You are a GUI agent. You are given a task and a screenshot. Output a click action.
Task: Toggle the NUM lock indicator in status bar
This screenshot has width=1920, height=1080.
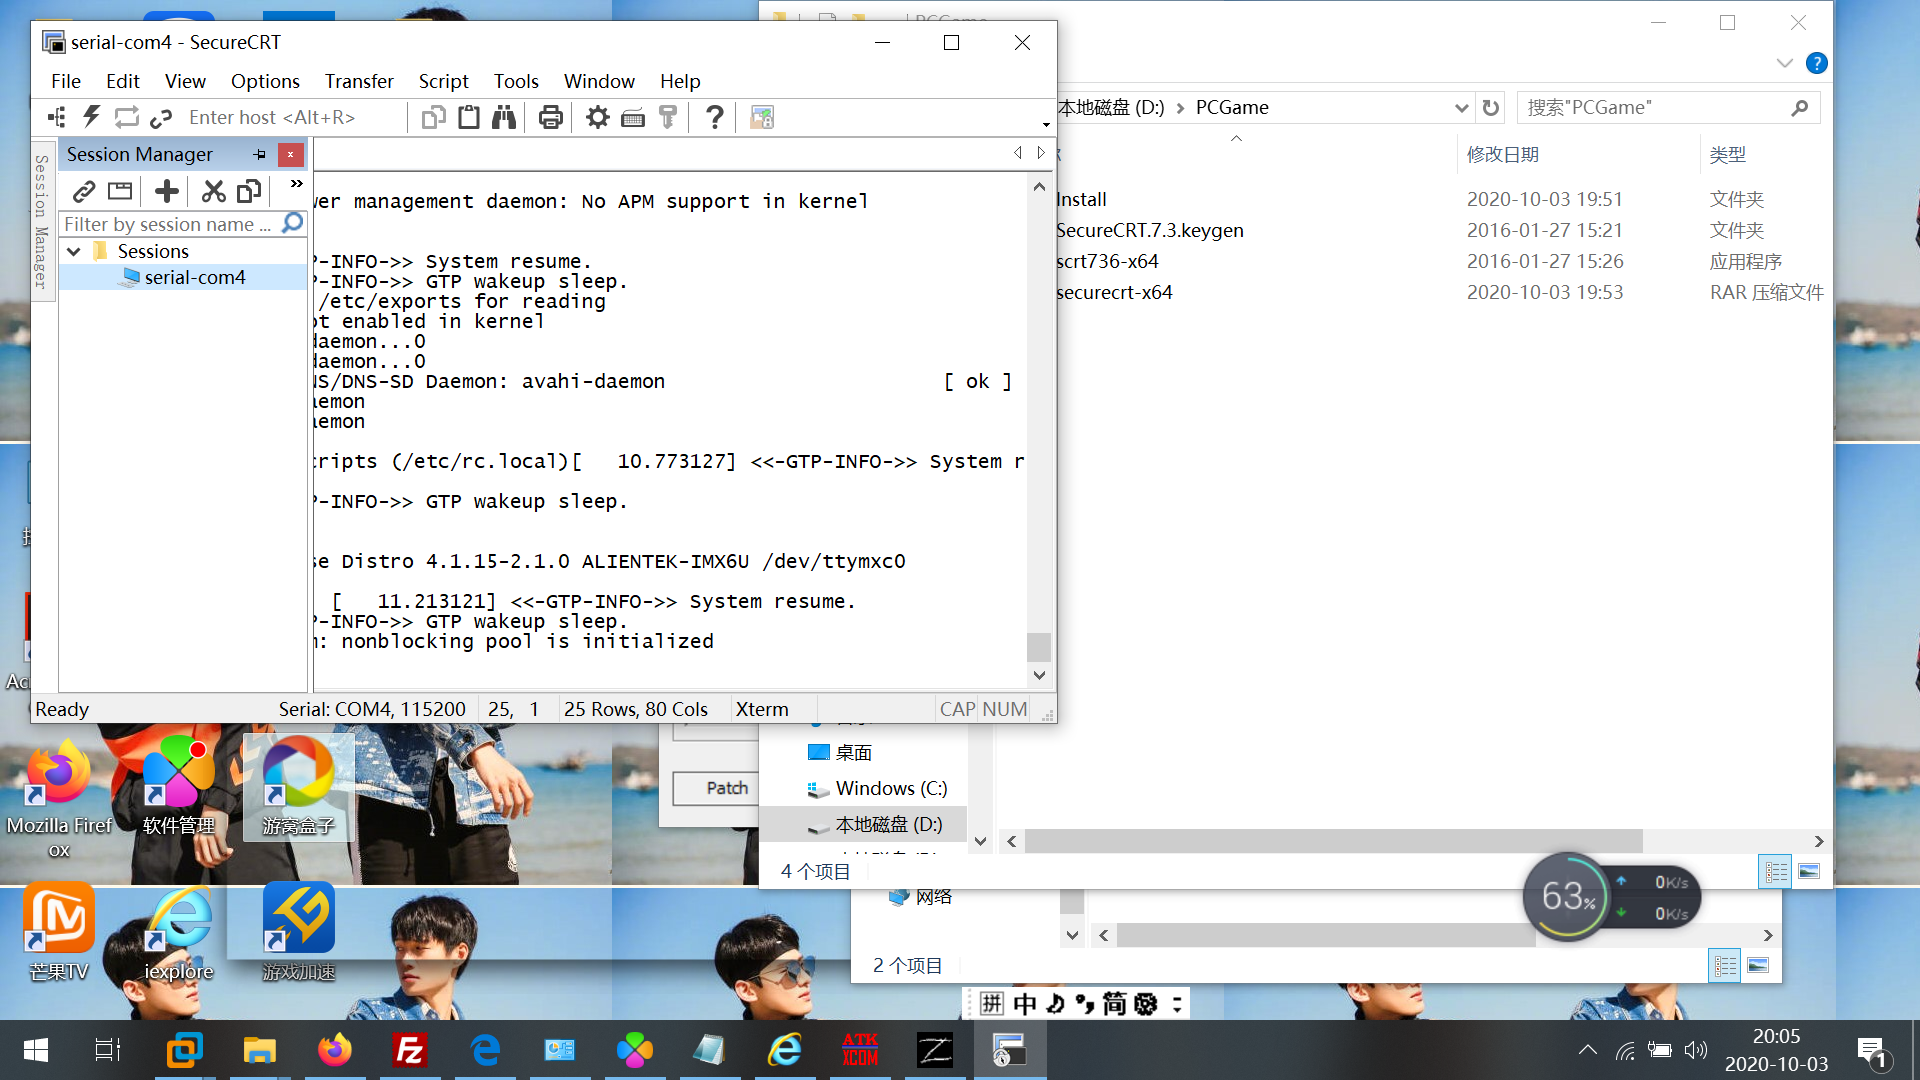pyautogui.click(x=1003, y=709)
